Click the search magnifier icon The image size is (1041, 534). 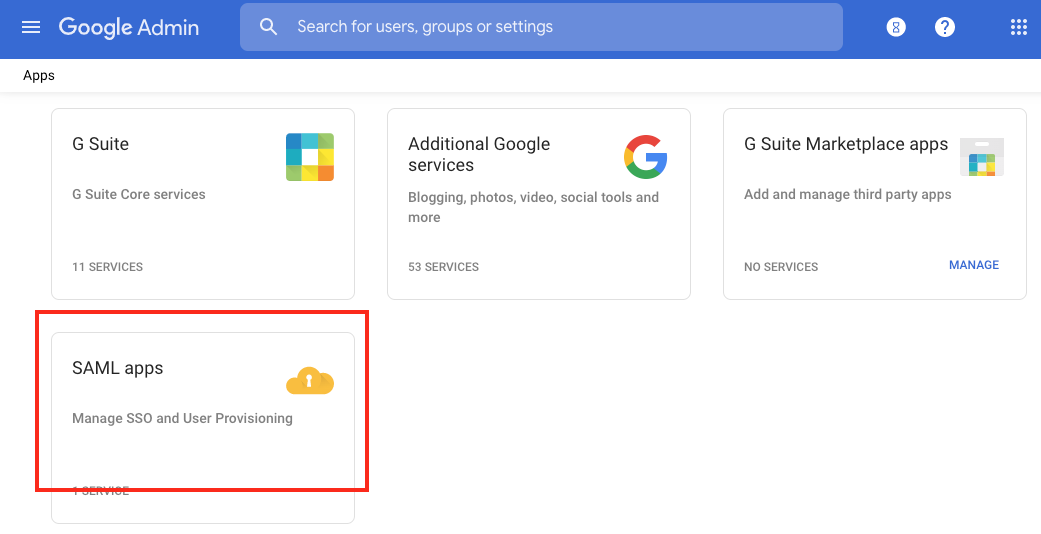[268, 27]
